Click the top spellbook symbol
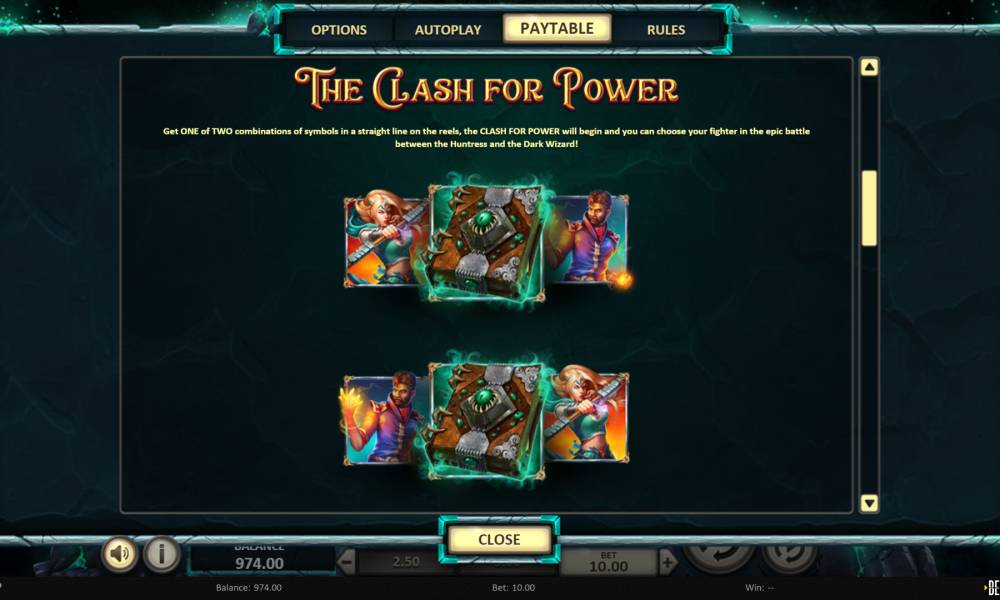The image size is (1000, 600). pos(487,242)
